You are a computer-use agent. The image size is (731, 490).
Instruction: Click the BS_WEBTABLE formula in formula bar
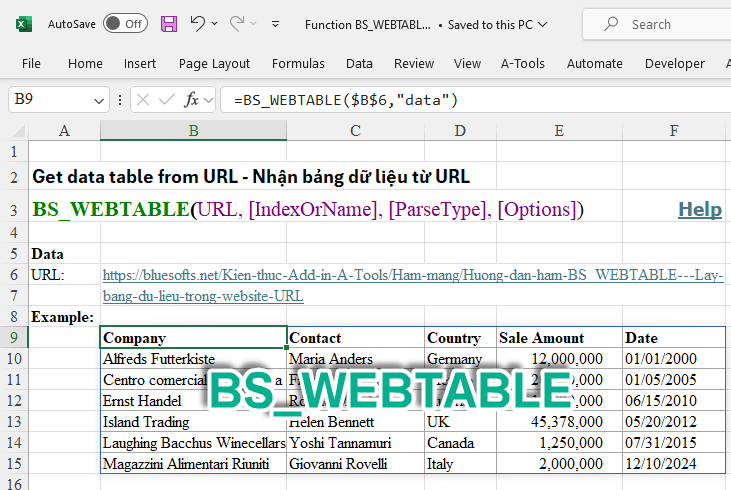pos(346,100)
